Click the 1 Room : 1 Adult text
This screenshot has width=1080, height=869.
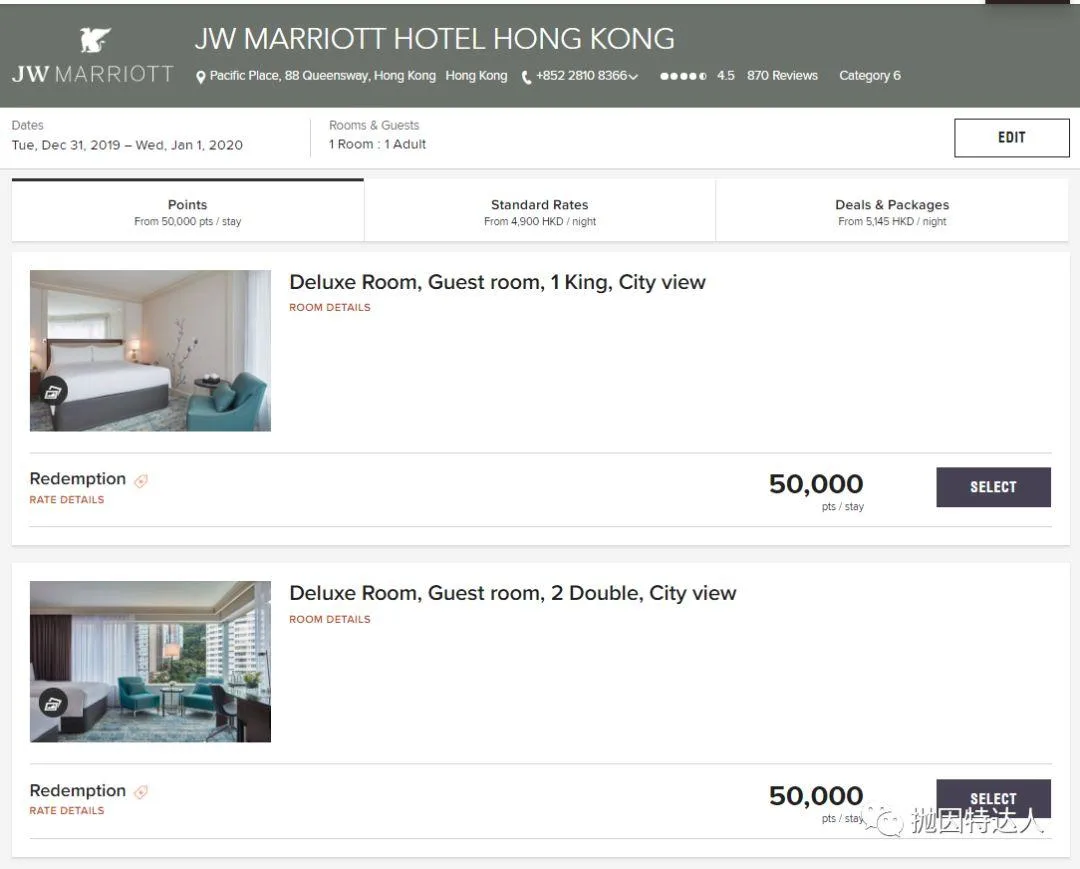click(x=377, y=144)
